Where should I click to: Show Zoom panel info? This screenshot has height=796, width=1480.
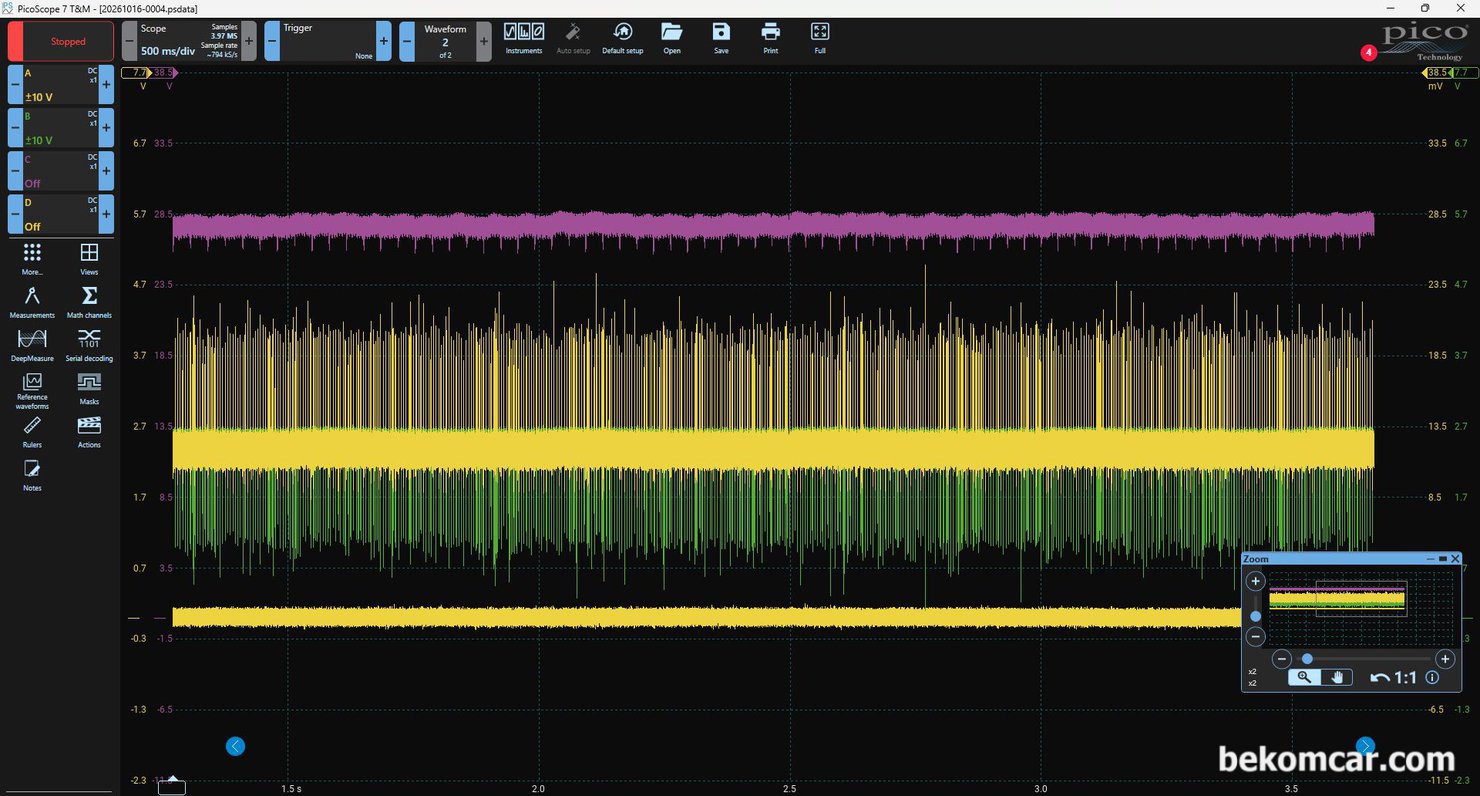pos(1432,677)
